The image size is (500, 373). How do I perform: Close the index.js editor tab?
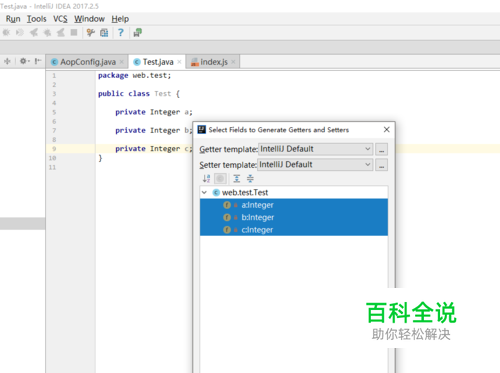coord(233,62)
